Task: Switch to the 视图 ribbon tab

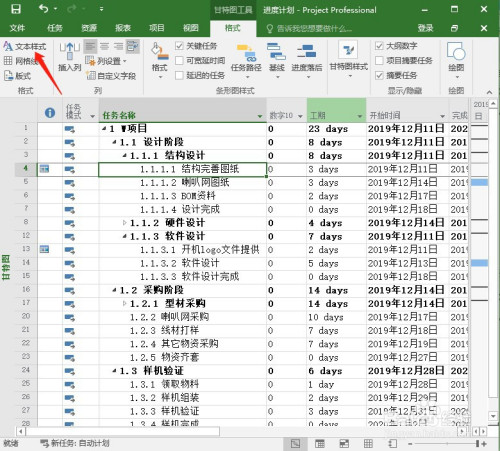Action: pos(191,28)
